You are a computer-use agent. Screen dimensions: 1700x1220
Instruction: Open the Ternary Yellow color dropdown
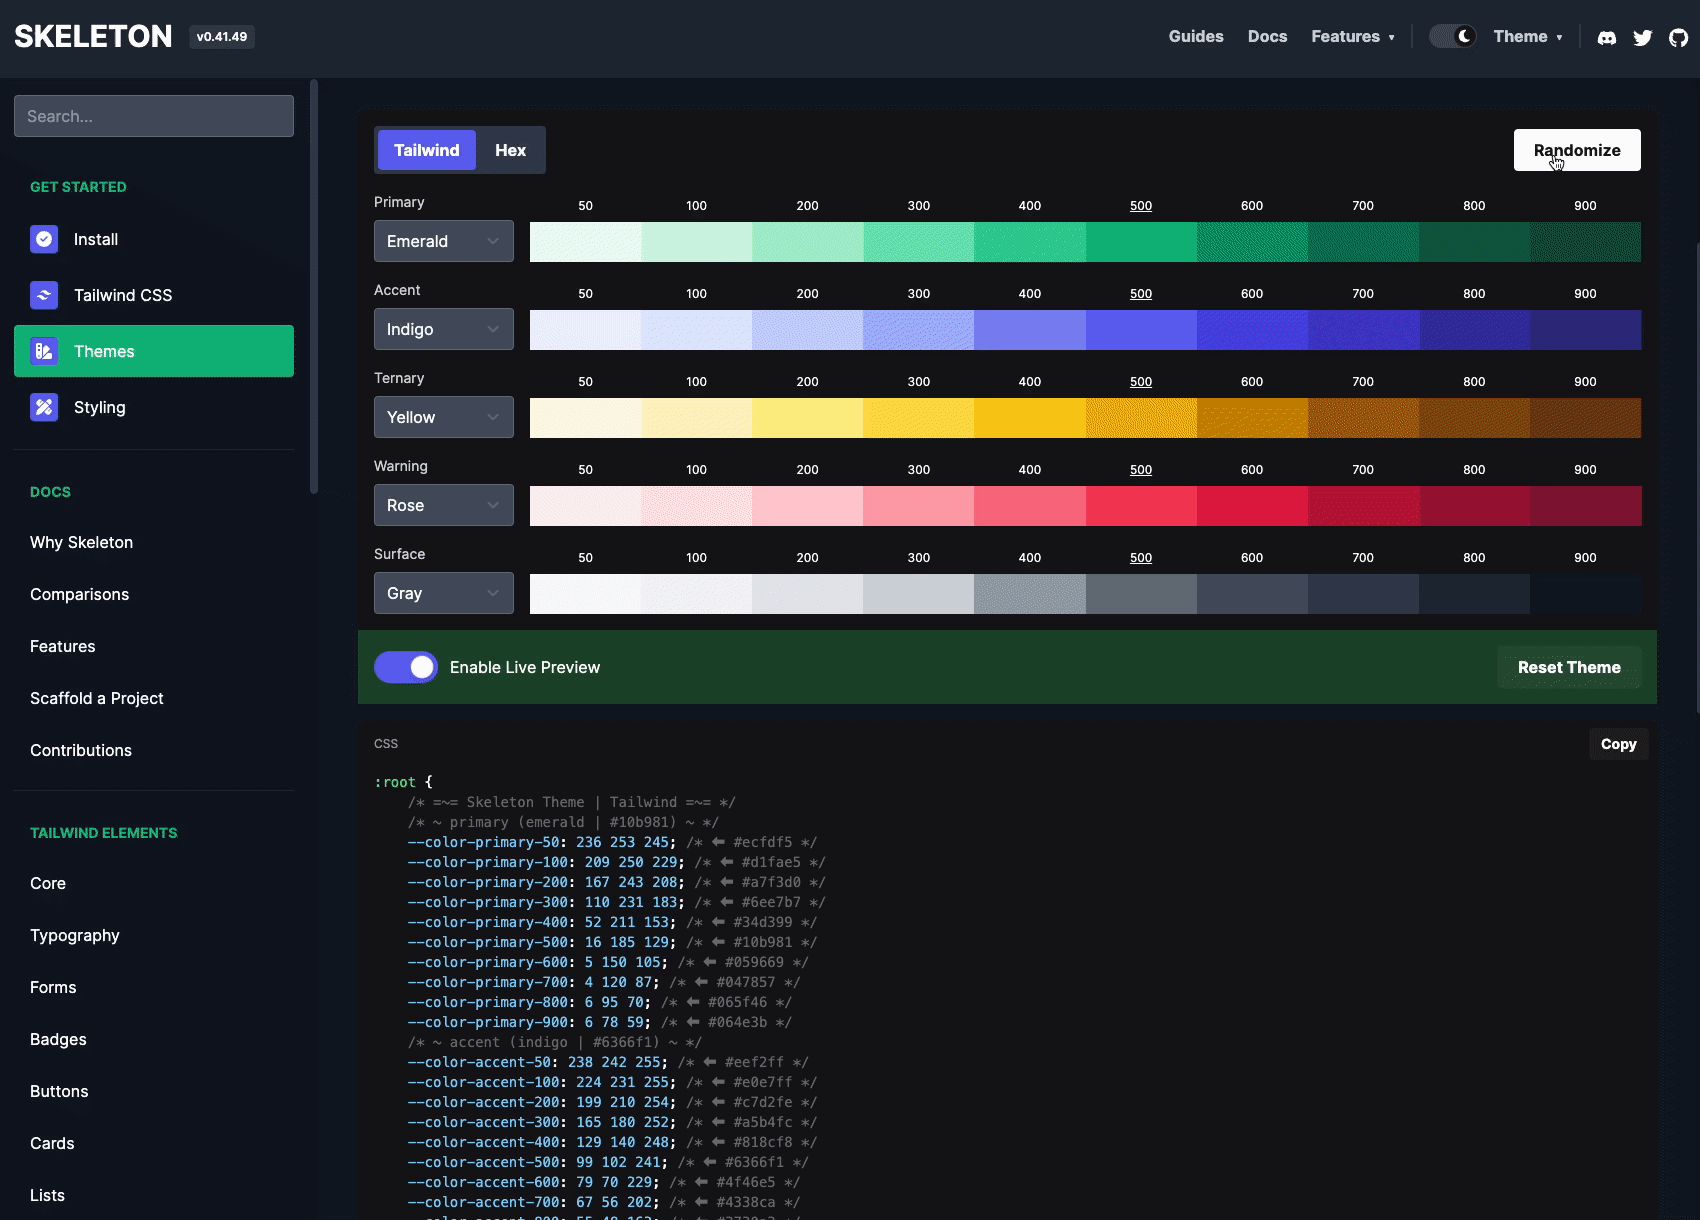[x=444, y=417]
